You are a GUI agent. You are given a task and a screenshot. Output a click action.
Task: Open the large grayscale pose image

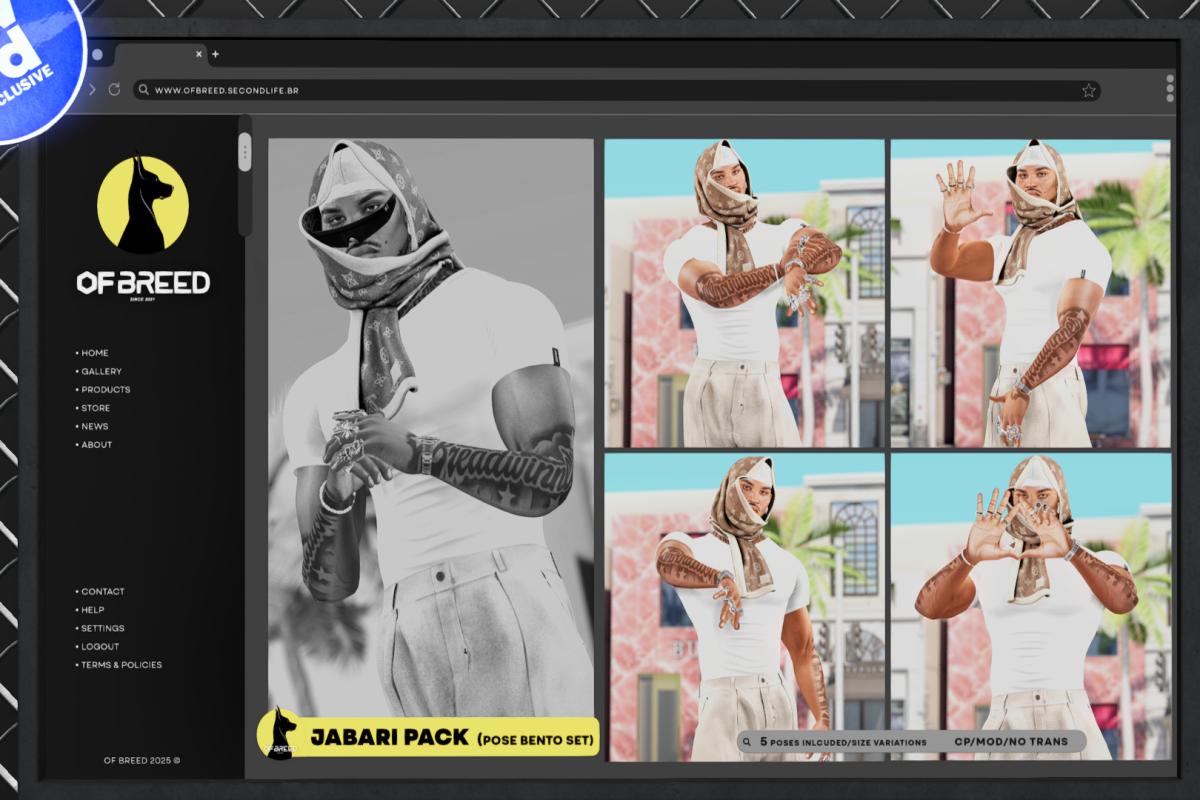(430, 420)
